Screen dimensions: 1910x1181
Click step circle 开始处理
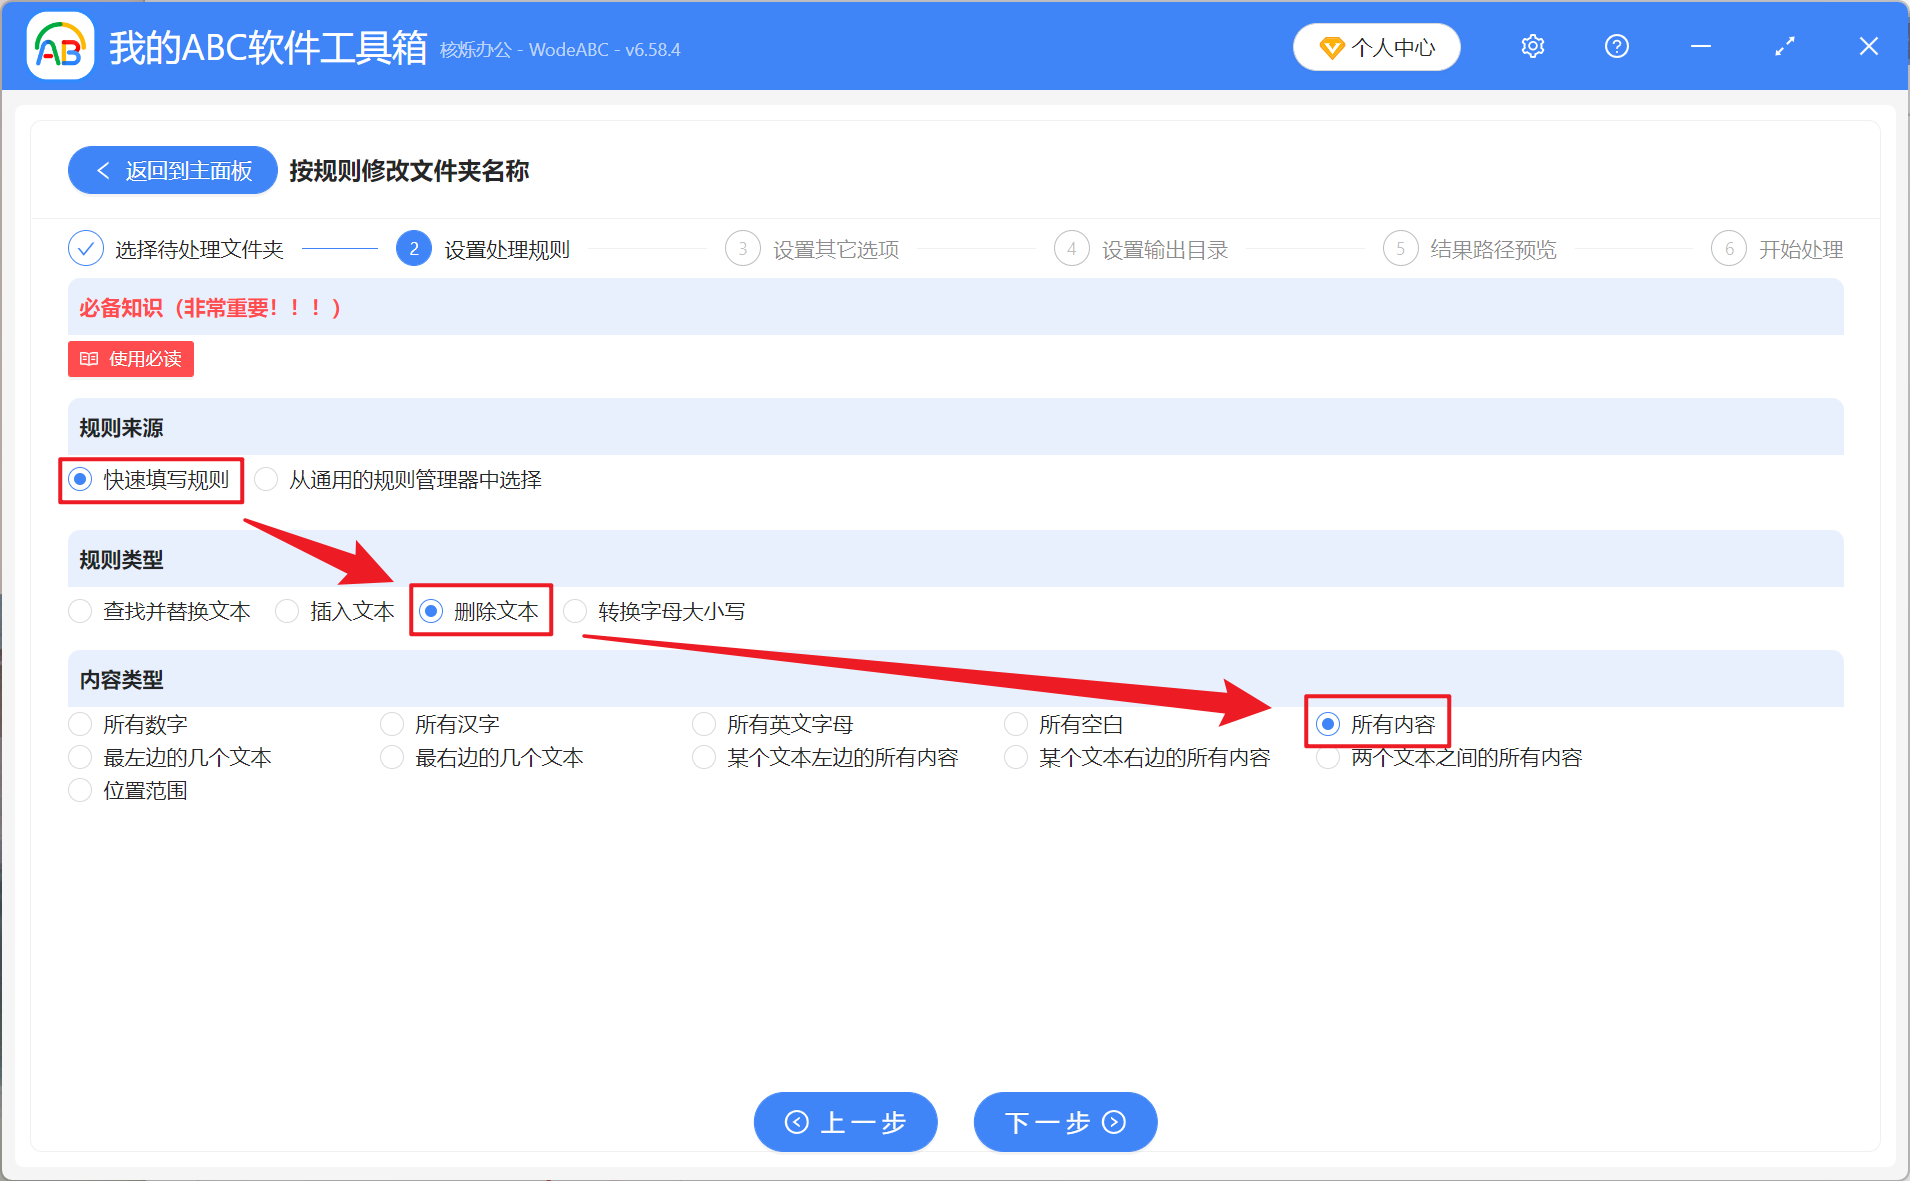pos(1729,248)
